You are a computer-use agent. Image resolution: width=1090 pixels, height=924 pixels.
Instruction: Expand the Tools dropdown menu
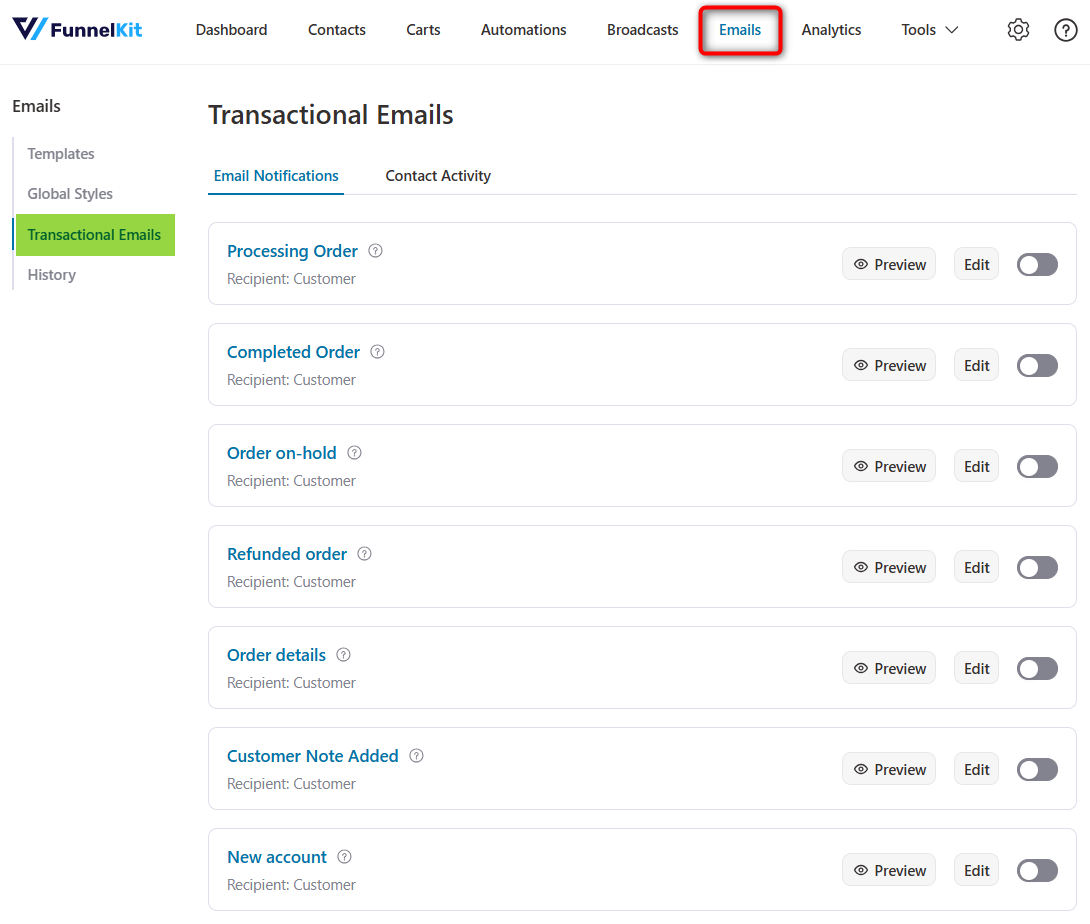pyautogui.click(x=929, y=30)
